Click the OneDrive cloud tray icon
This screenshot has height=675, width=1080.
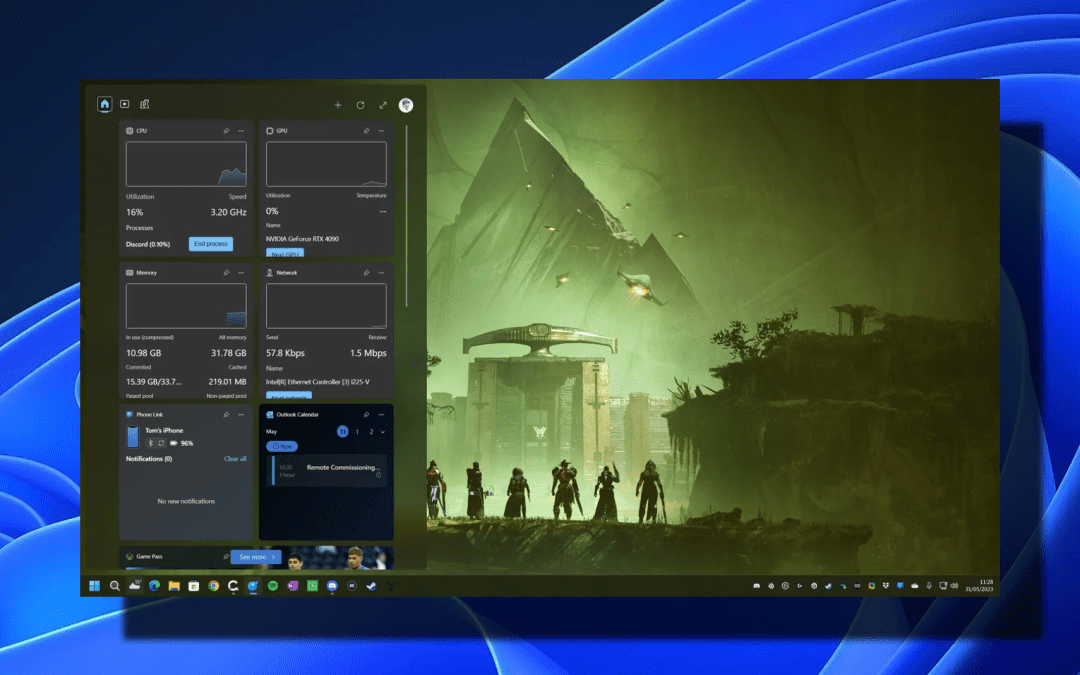coord(915,586)
